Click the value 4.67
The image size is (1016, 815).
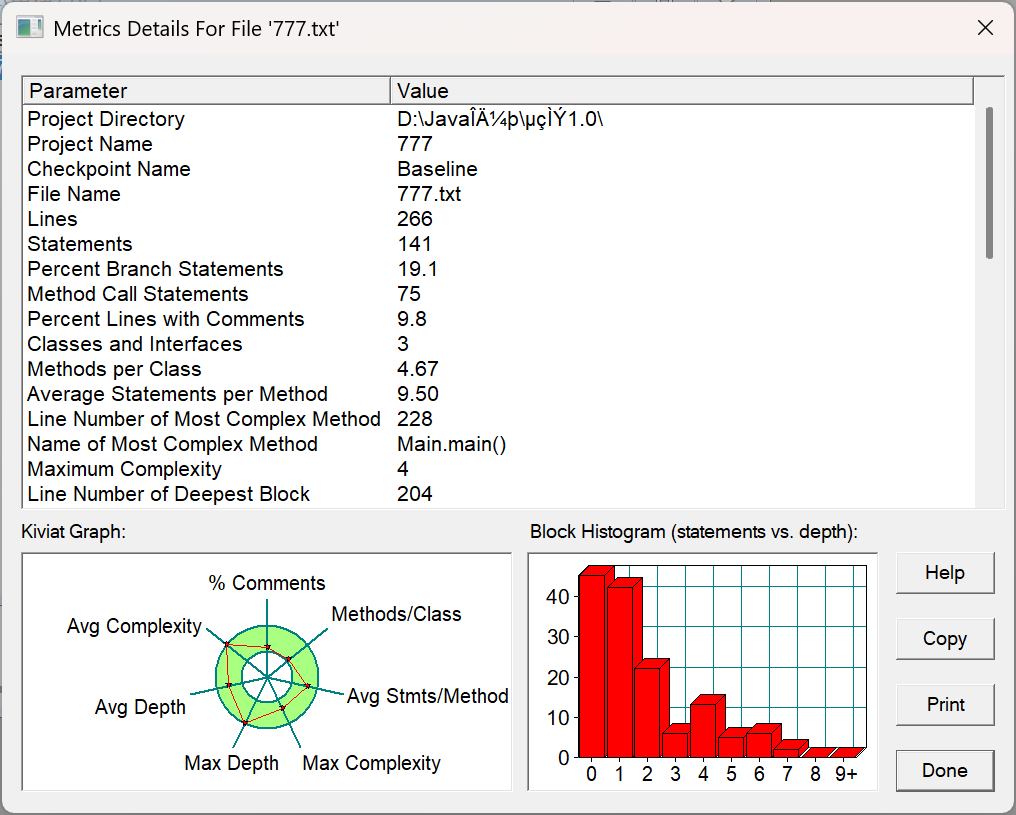click(418, 369)
